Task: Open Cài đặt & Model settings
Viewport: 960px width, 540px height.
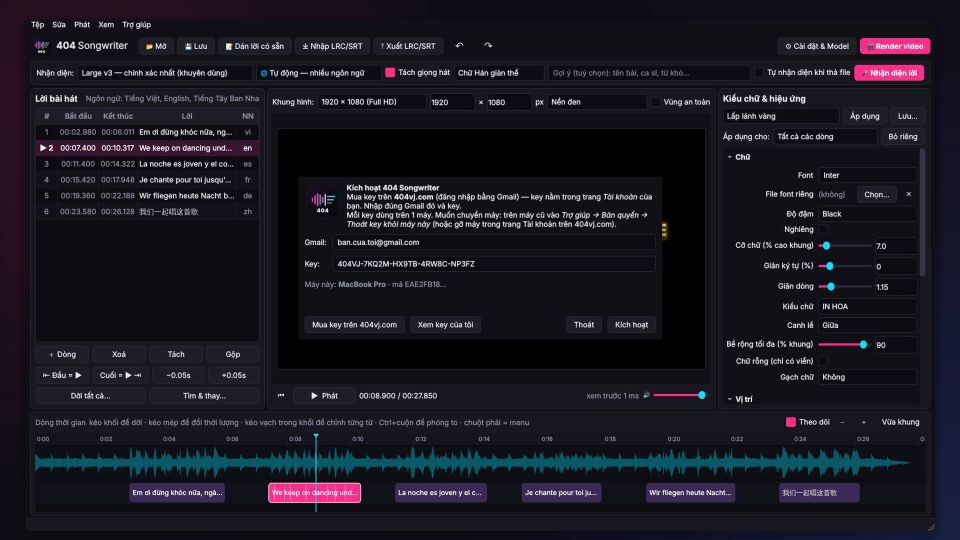Action: coord(817,46)
